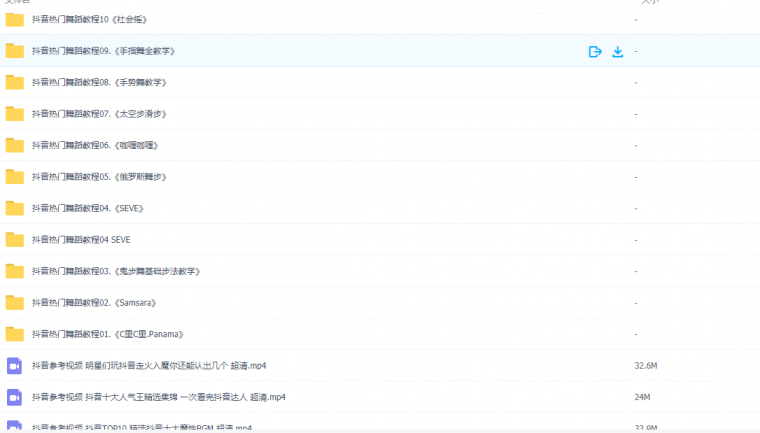Select folder name 抖音热门舞蹈教程09.《手指舞全教学》

(x=103, y=51)
